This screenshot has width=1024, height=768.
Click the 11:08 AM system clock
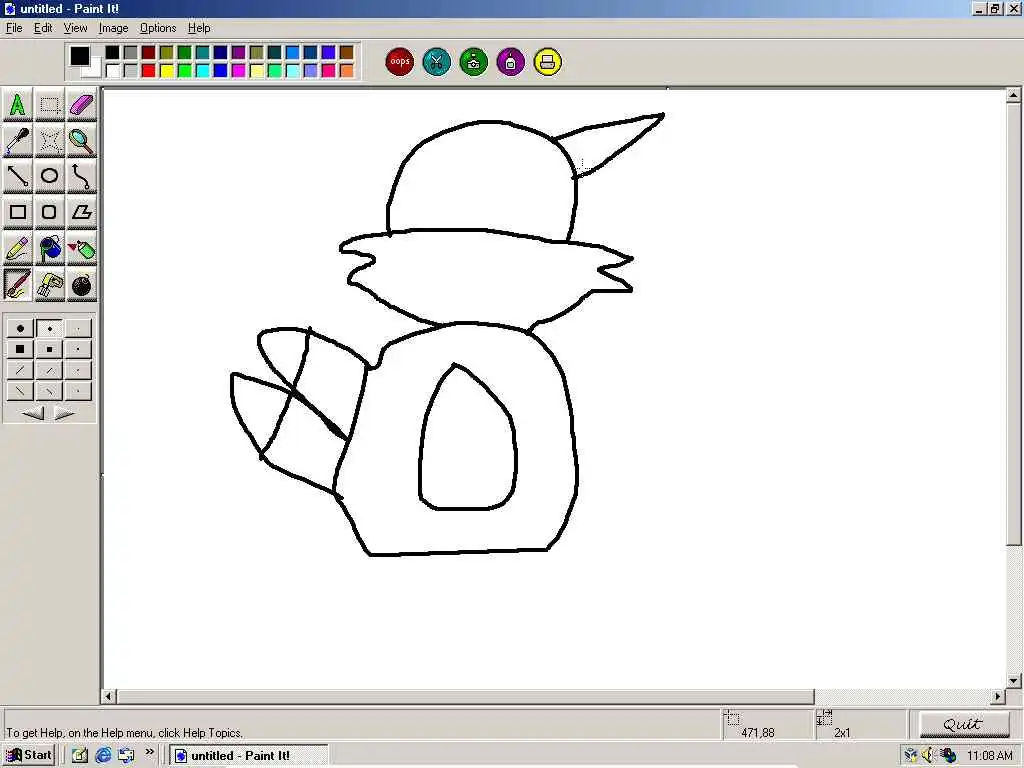pyautogui.click(x=989, y=756)
